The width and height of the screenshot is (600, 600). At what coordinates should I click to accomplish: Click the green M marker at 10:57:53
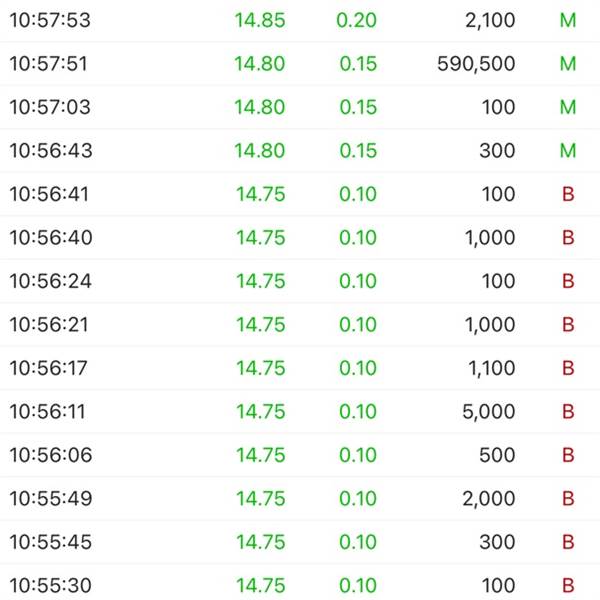568,21
